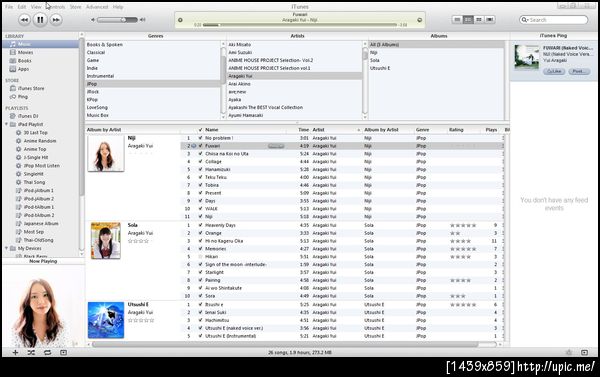The height and width of the screenshot is (377, 600).
Task: Uncheck the Orange song checkbox
Action: coord(200,233)
